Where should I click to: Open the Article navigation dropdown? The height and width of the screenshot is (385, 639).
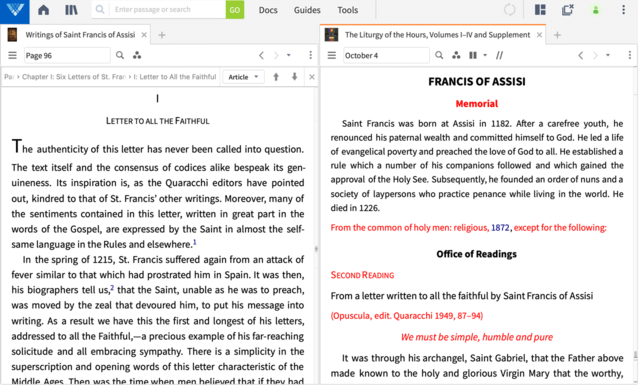pyautogui.click(x=243, y=77)
